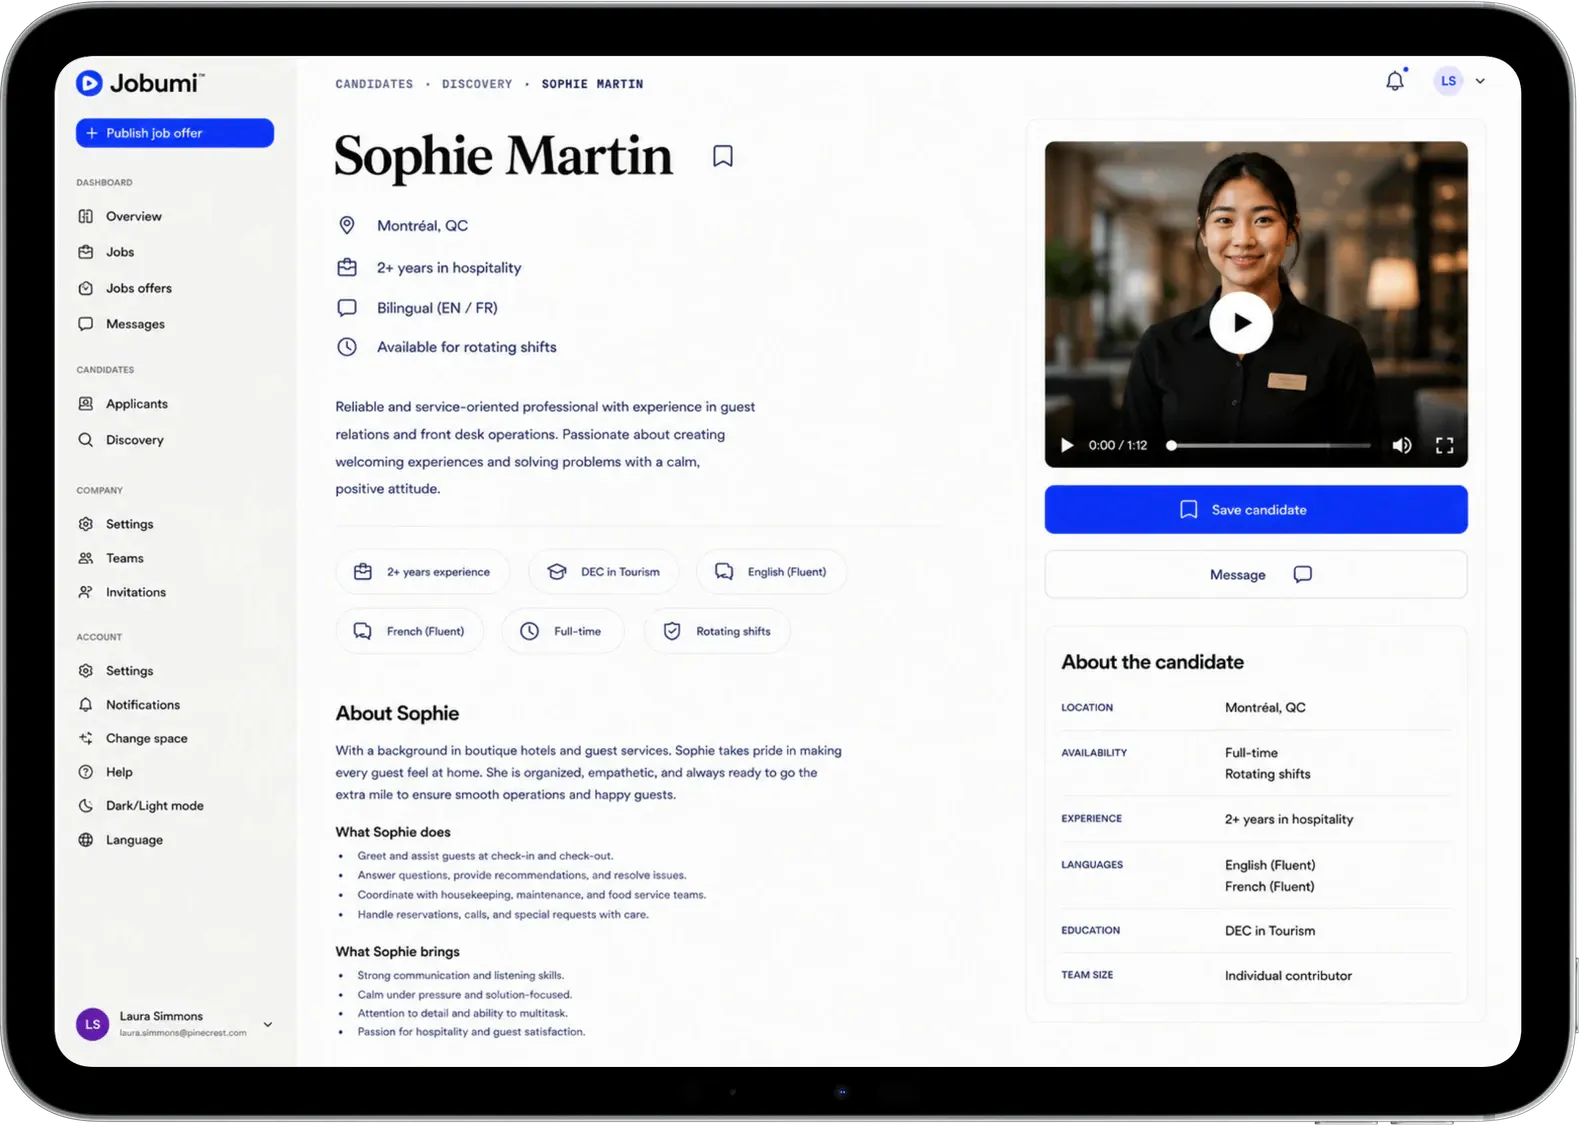Image resolution: width=1579 pixels, height=1125 pixels.
Task: Click the Individual contributor text
Action: click(x=1288, y=976)
